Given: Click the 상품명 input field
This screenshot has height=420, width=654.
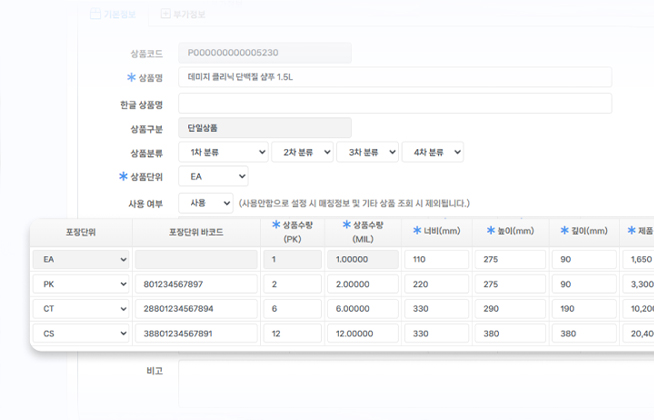Looking at the screenshot, I should coord(395,77).
